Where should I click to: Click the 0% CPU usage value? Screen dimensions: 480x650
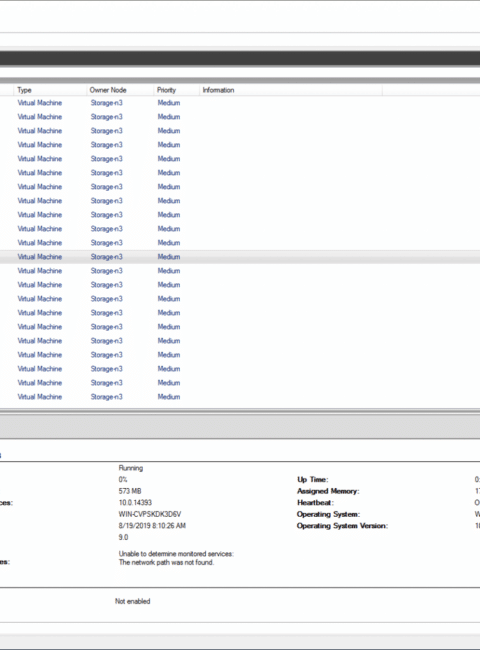[x=123, y=480]
